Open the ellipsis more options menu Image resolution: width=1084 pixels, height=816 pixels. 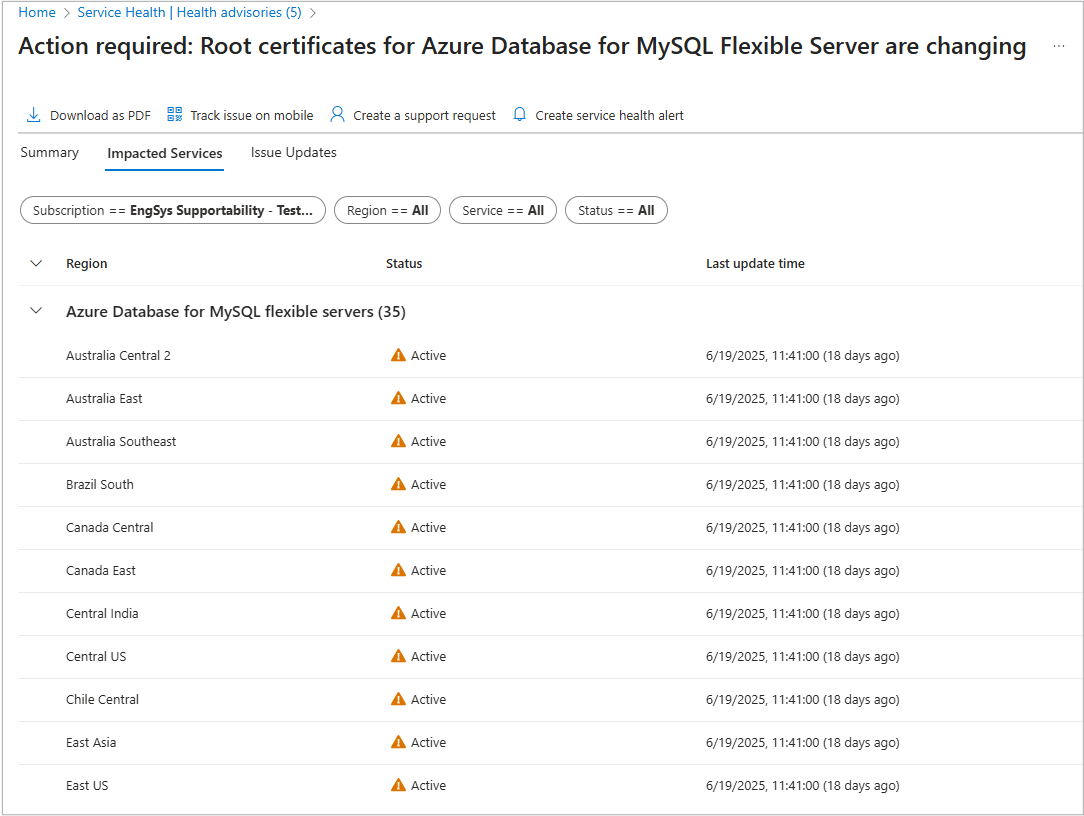coord(1059,47)
